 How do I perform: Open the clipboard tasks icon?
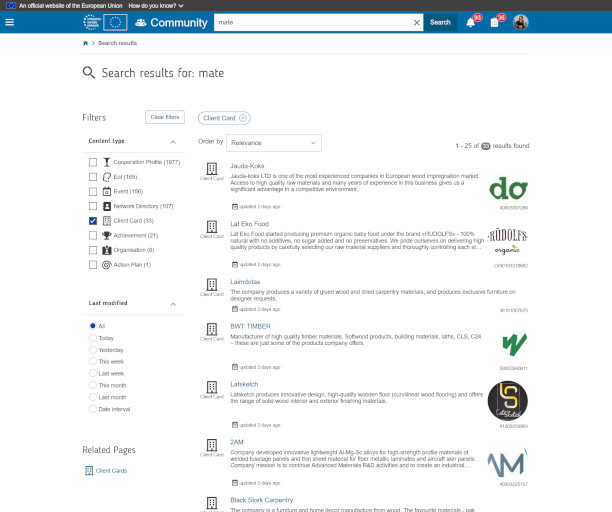click(x=494, y=22)
